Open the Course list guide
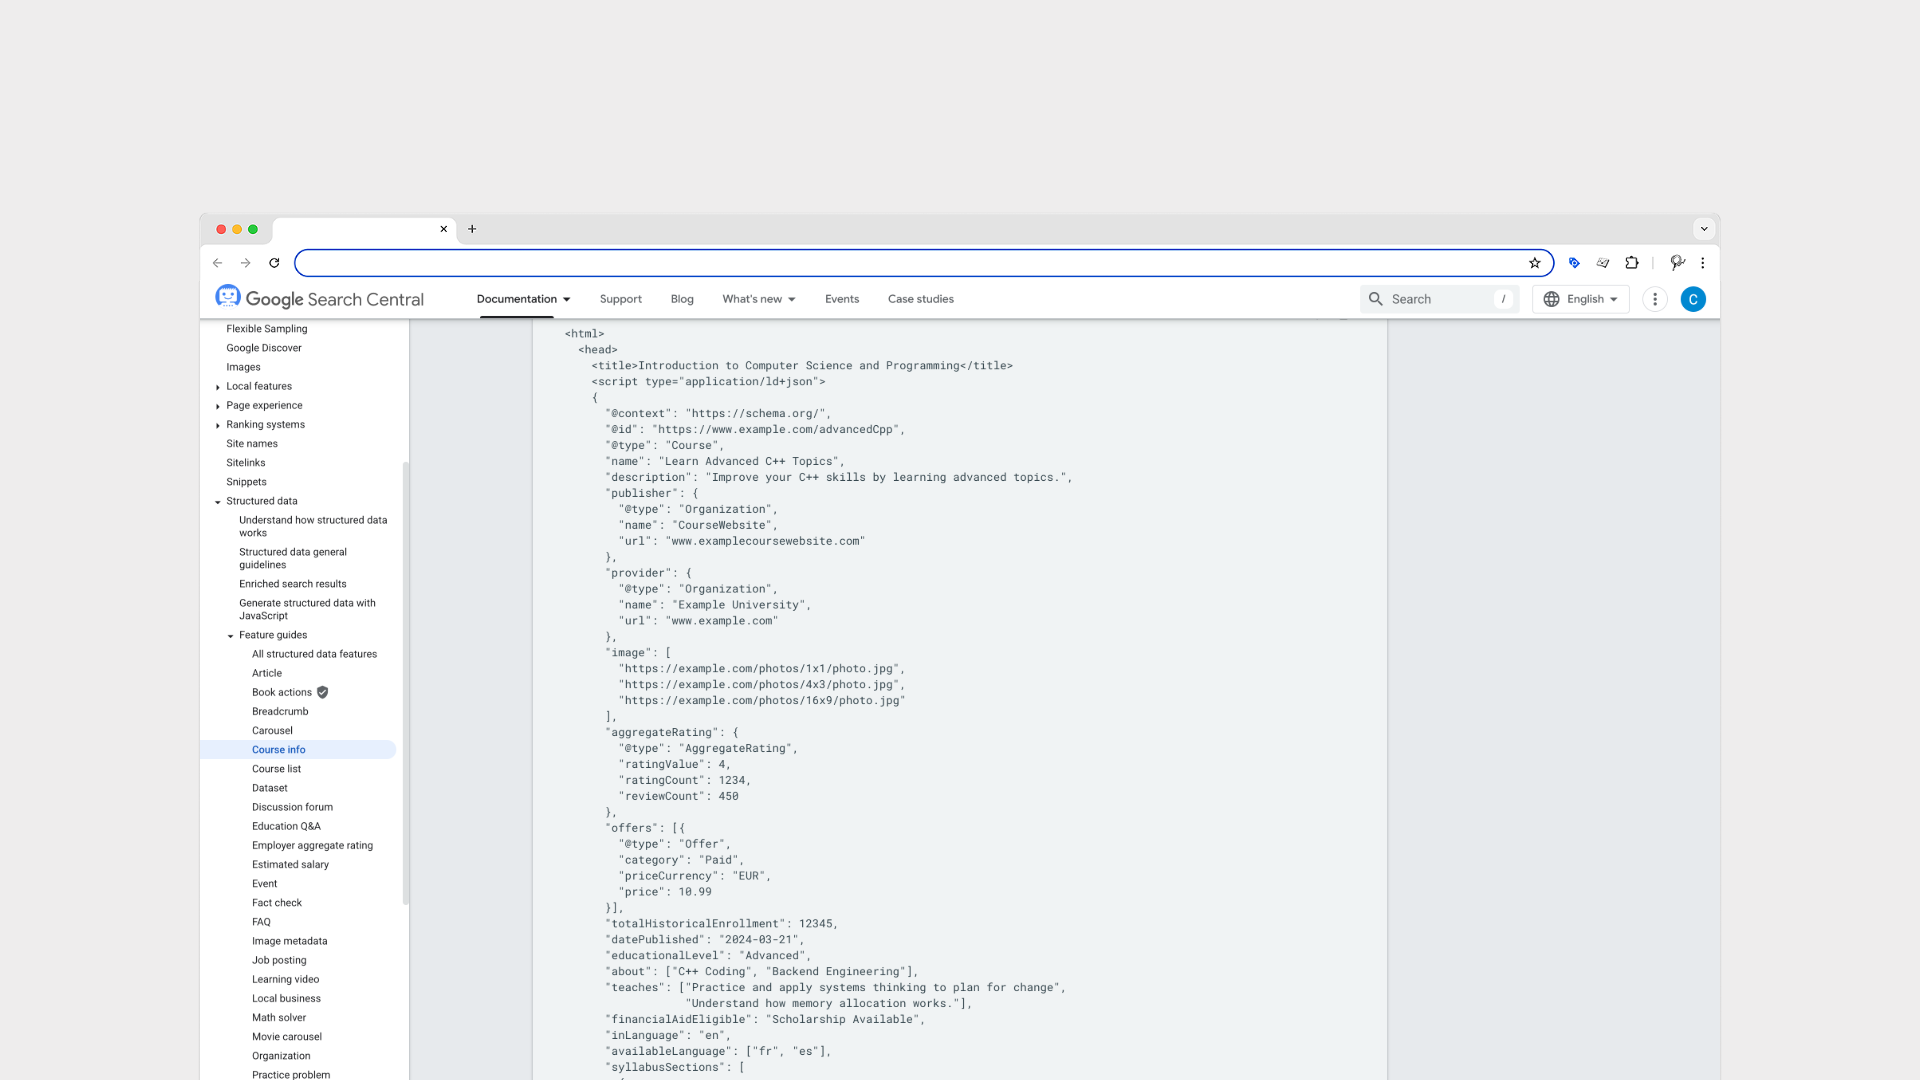This screenshot has height=1080, width=1920. point(276,769)
